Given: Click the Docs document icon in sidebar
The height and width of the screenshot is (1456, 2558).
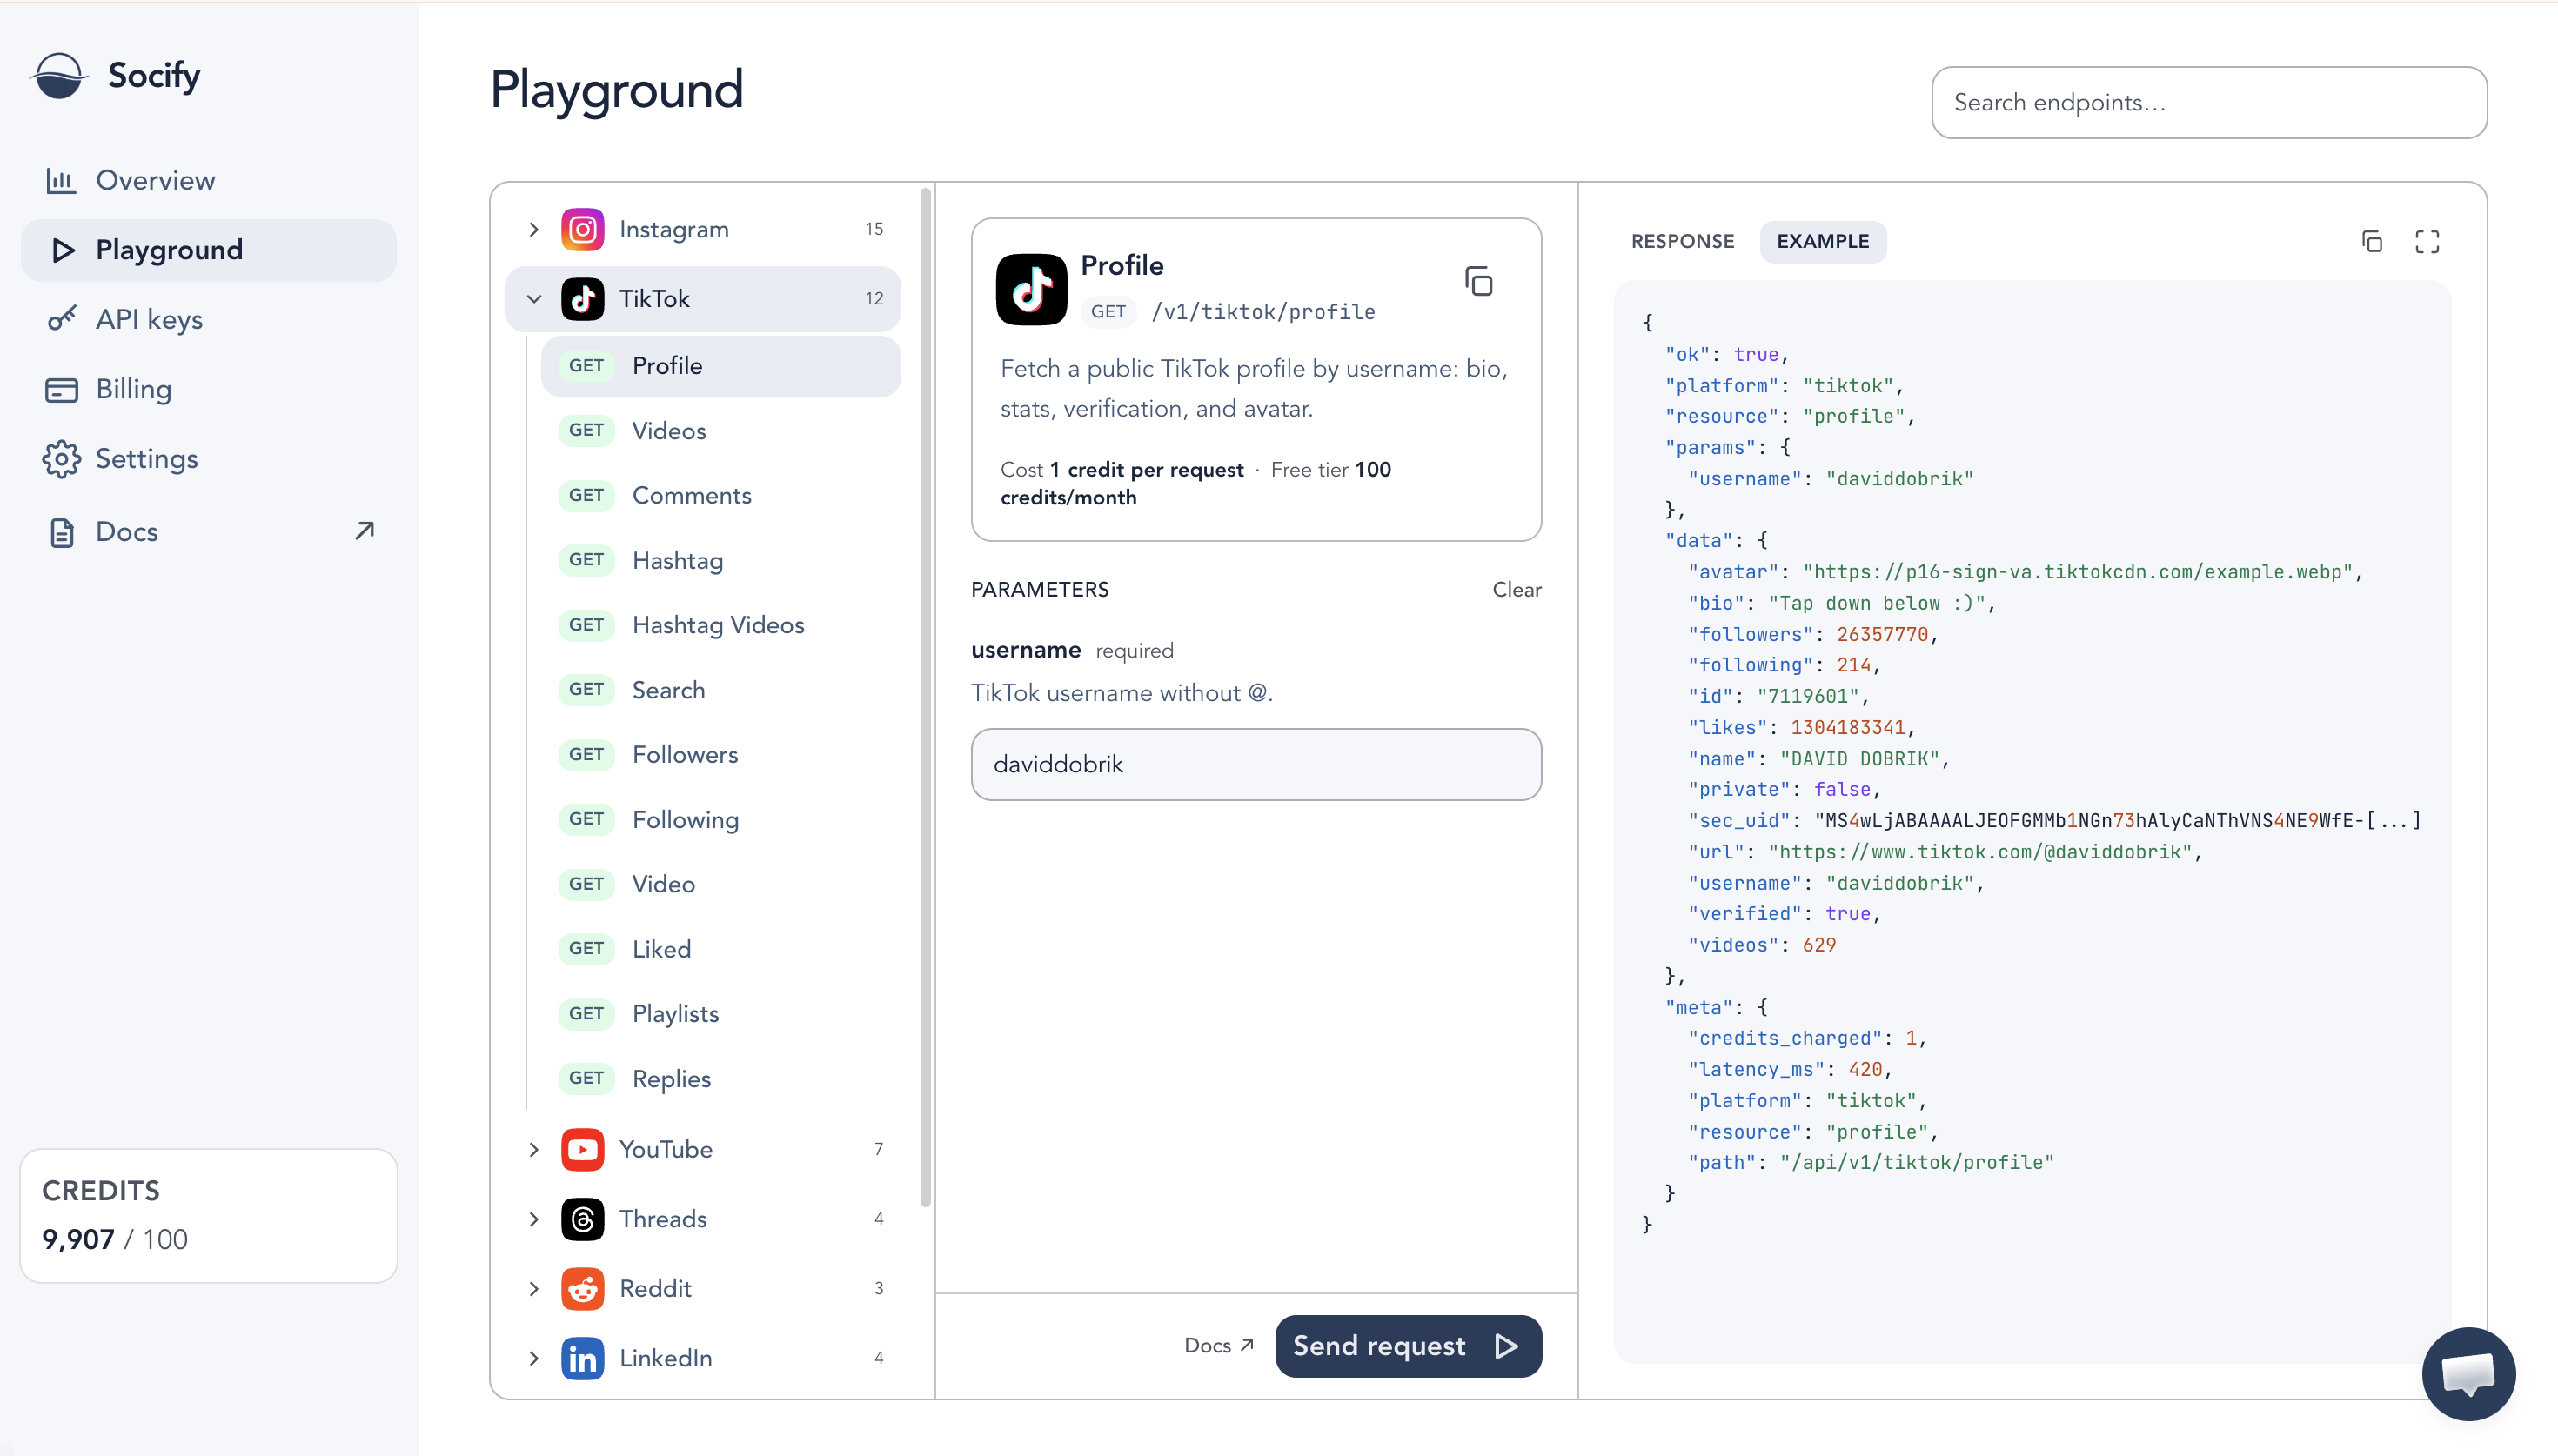Looking at the screenshot, I should pos(61,532).
